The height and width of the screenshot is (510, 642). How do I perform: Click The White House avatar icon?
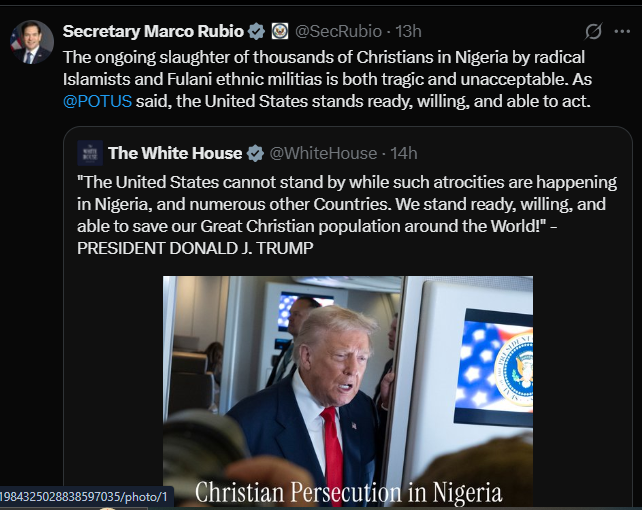click(90, 153)
